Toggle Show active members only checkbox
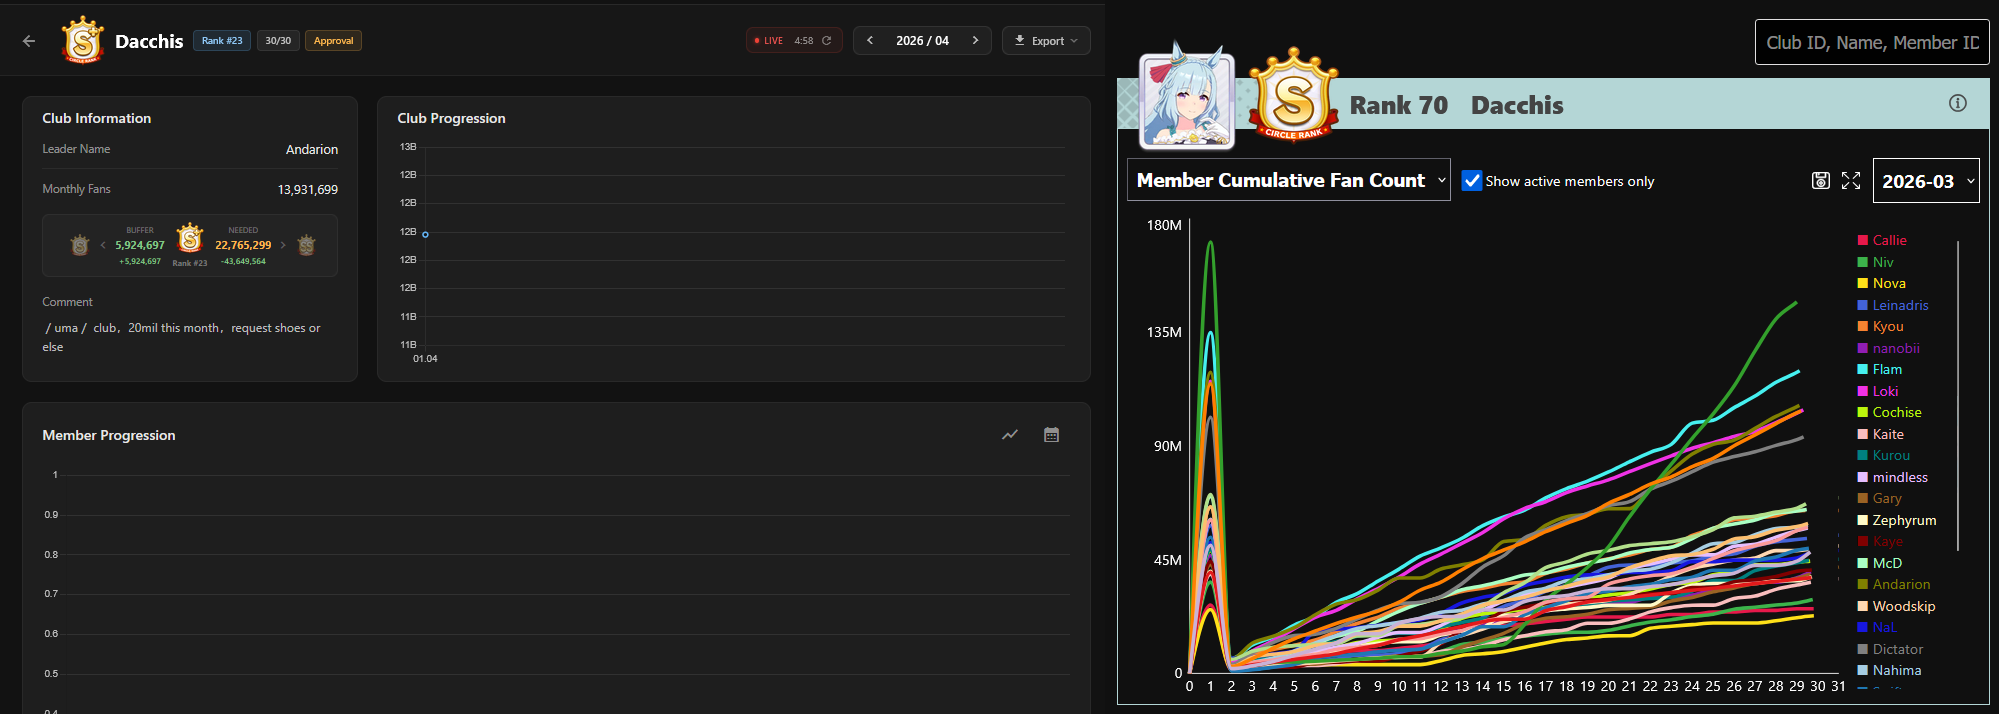Image resolution: width=1999 pixels, height=714 pixels. pyautogui.click(x=1472, y=181)
